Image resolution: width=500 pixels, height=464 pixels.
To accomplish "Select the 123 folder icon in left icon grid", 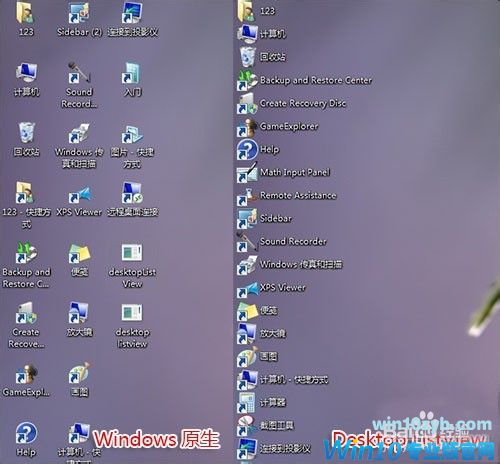I will click(26, 13).
